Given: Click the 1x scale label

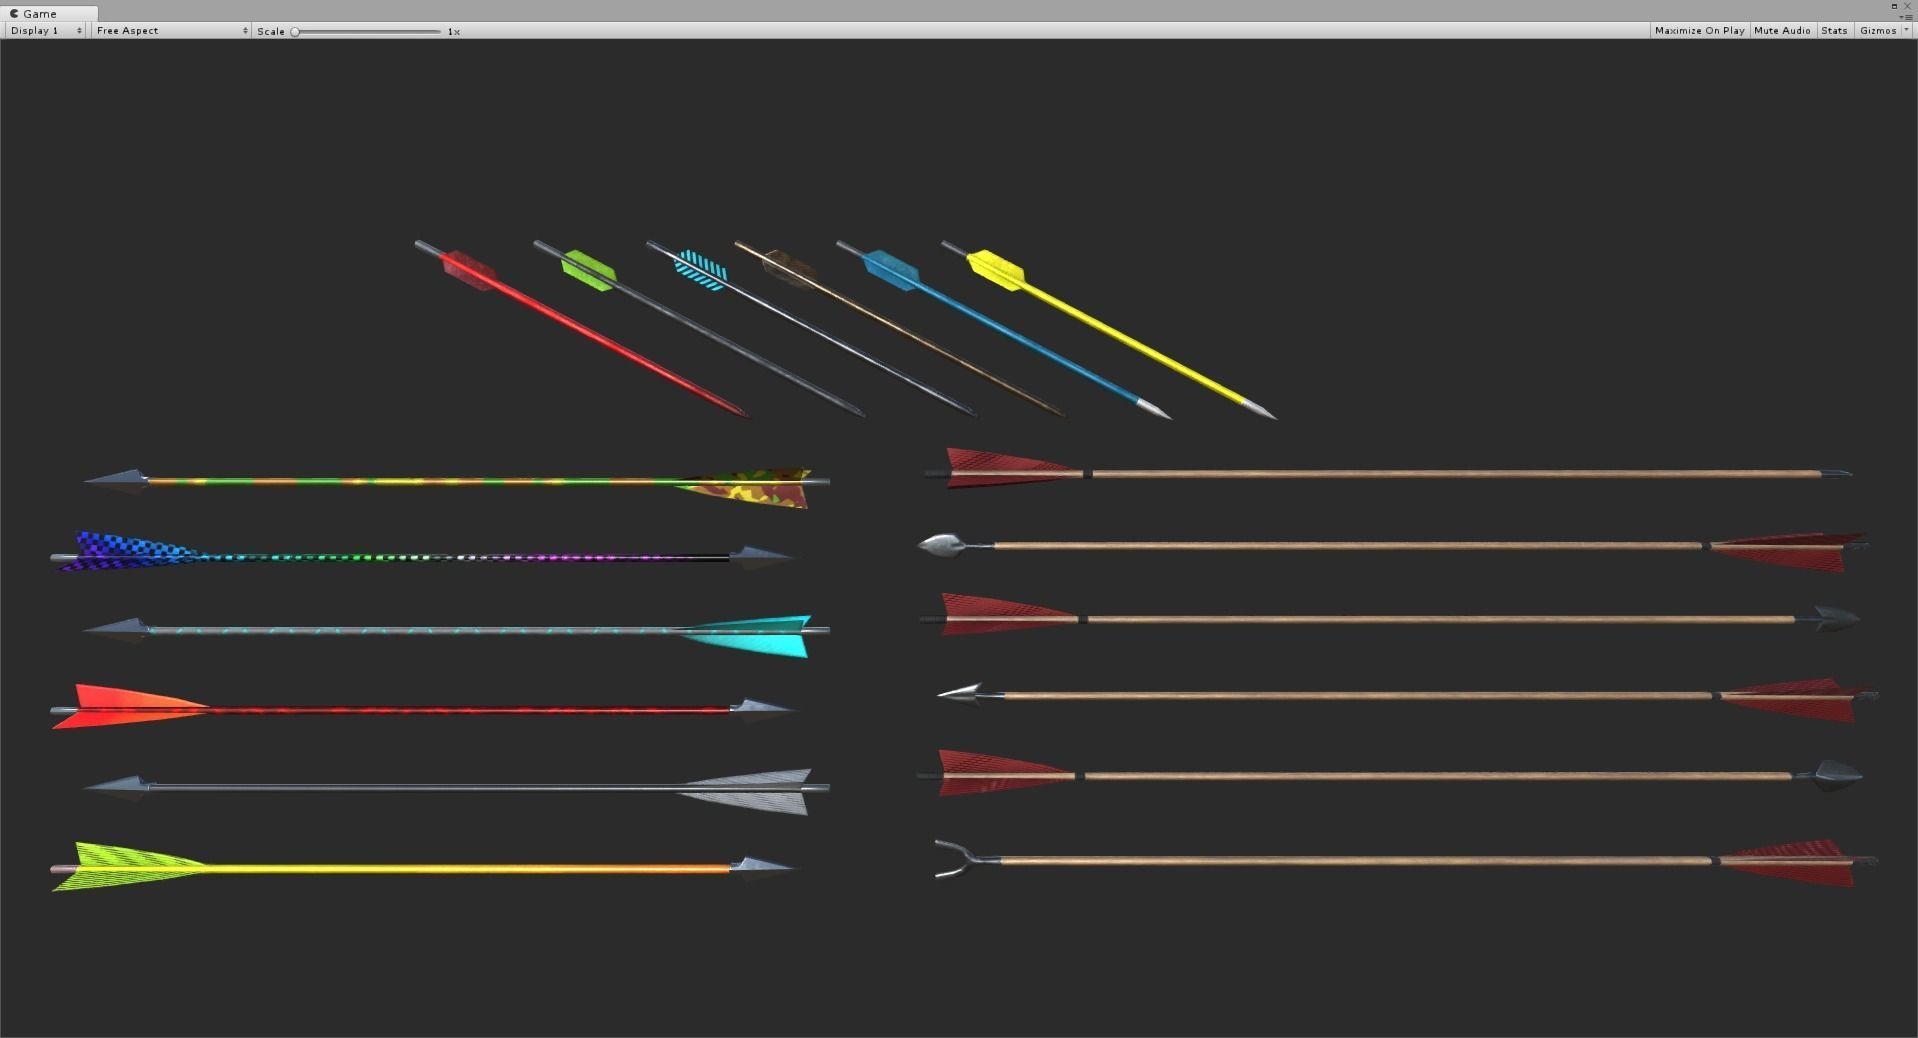Looking at the screenshot, I should 455,31.
